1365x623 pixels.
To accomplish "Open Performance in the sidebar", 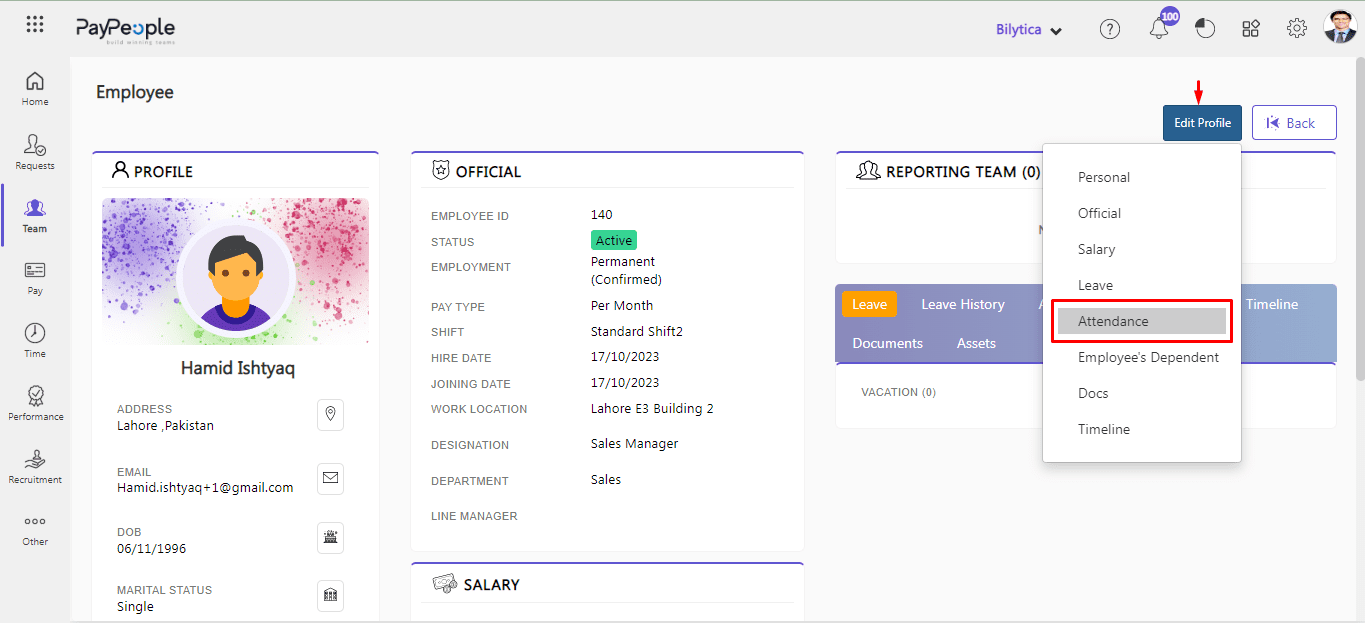I will 35,403.
